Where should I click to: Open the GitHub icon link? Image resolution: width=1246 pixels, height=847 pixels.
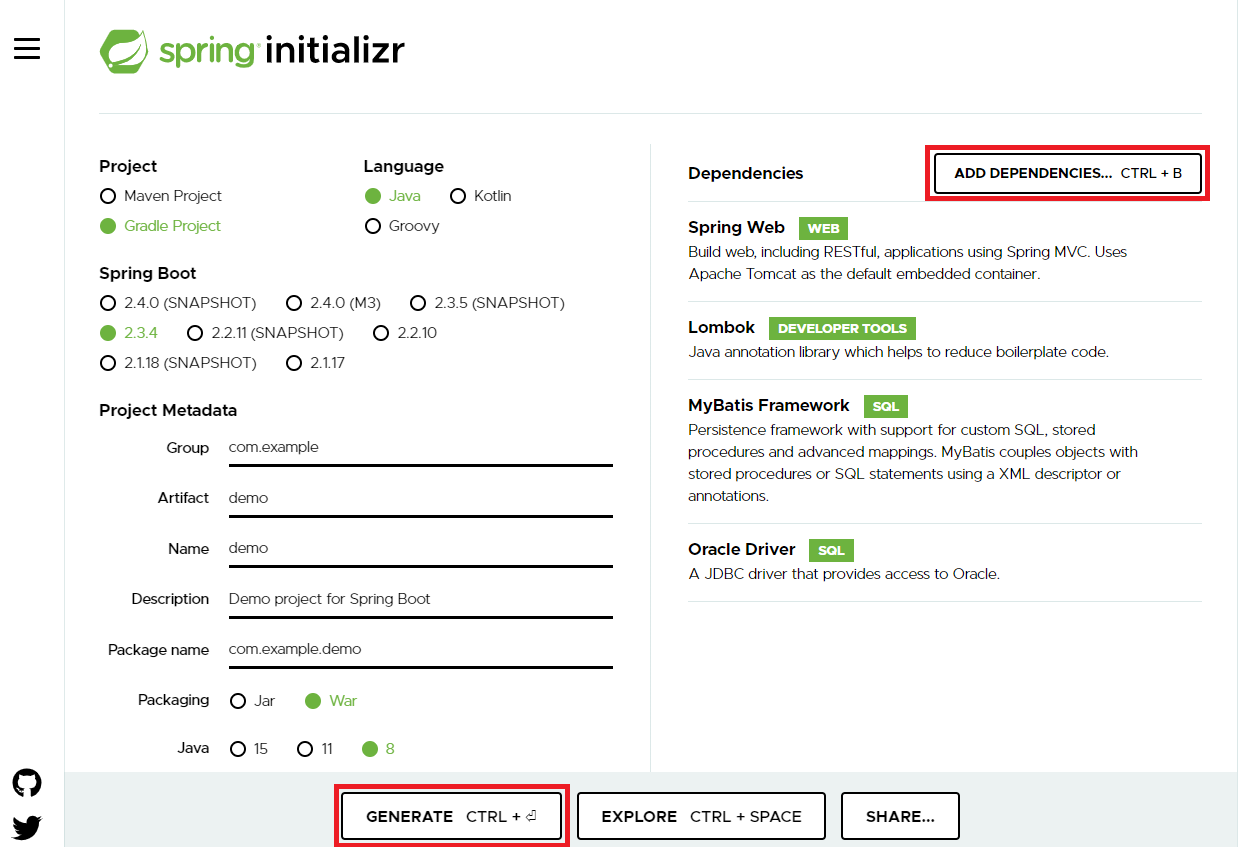27,783
